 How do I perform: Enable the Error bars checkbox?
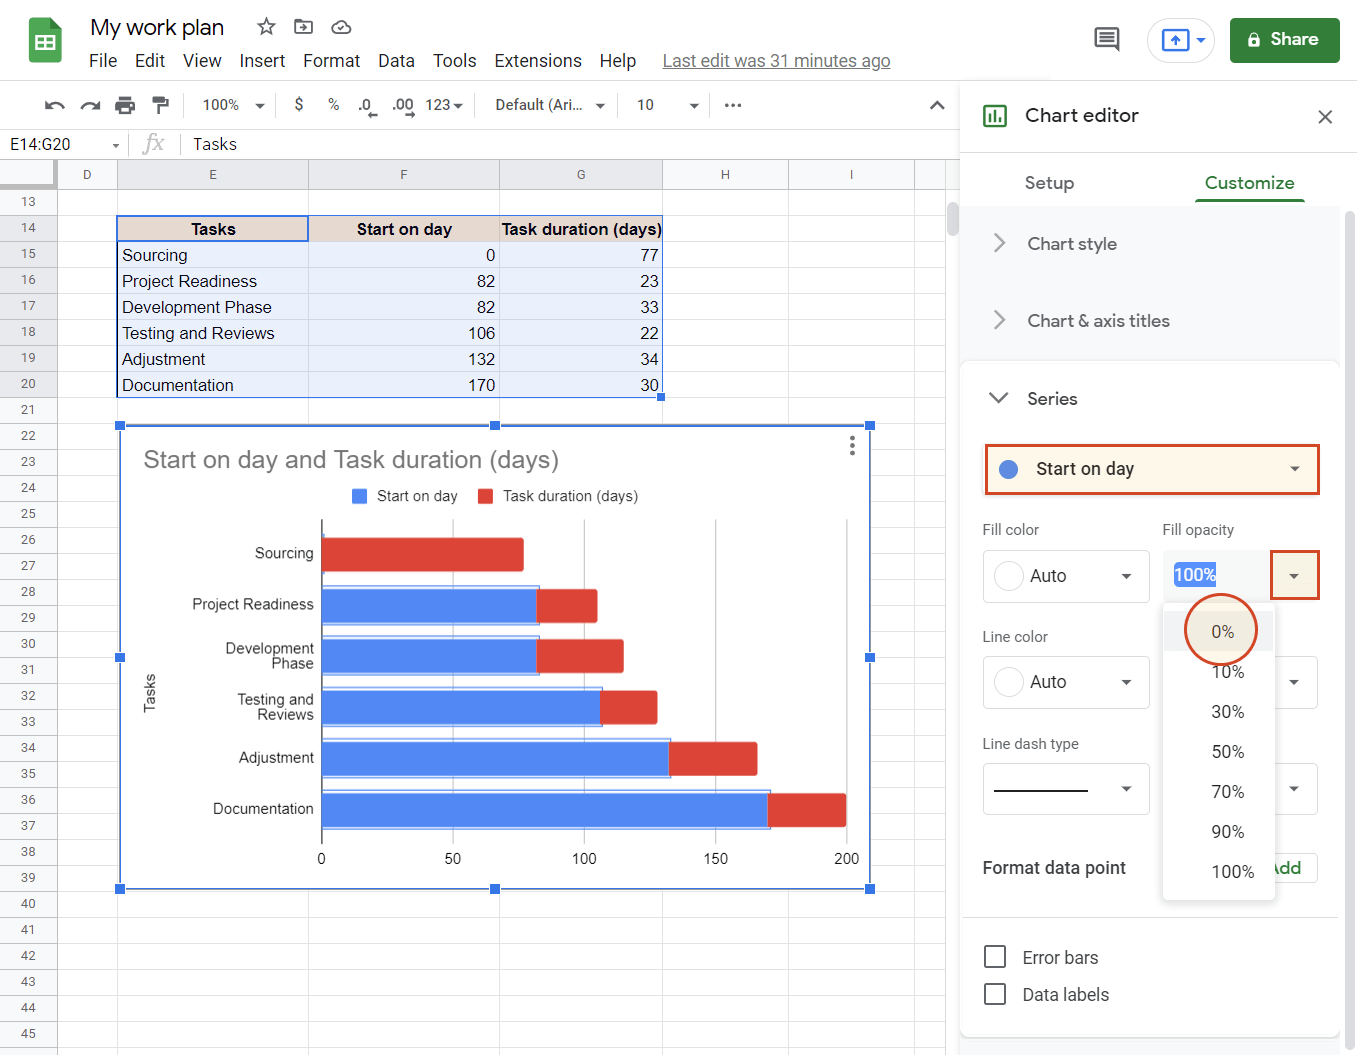coord(995,957)
